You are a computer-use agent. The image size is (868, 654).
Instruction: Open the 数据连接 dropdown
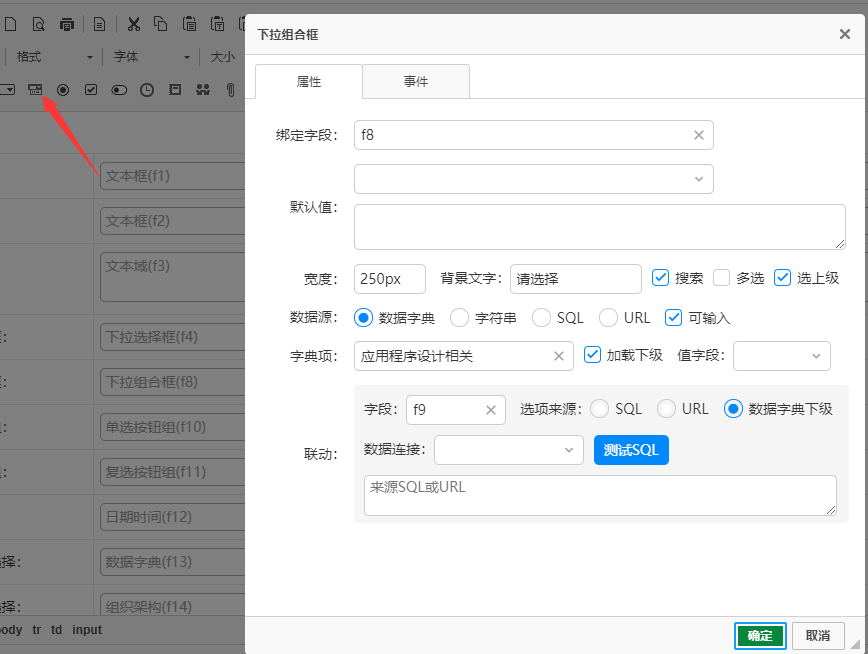coord(509,450)
